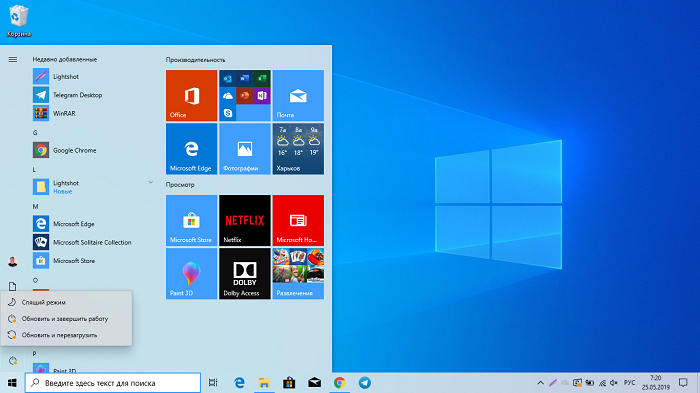Expand the Start menu hamburger navigation
The image size is (700, 393).
[12, 59]
